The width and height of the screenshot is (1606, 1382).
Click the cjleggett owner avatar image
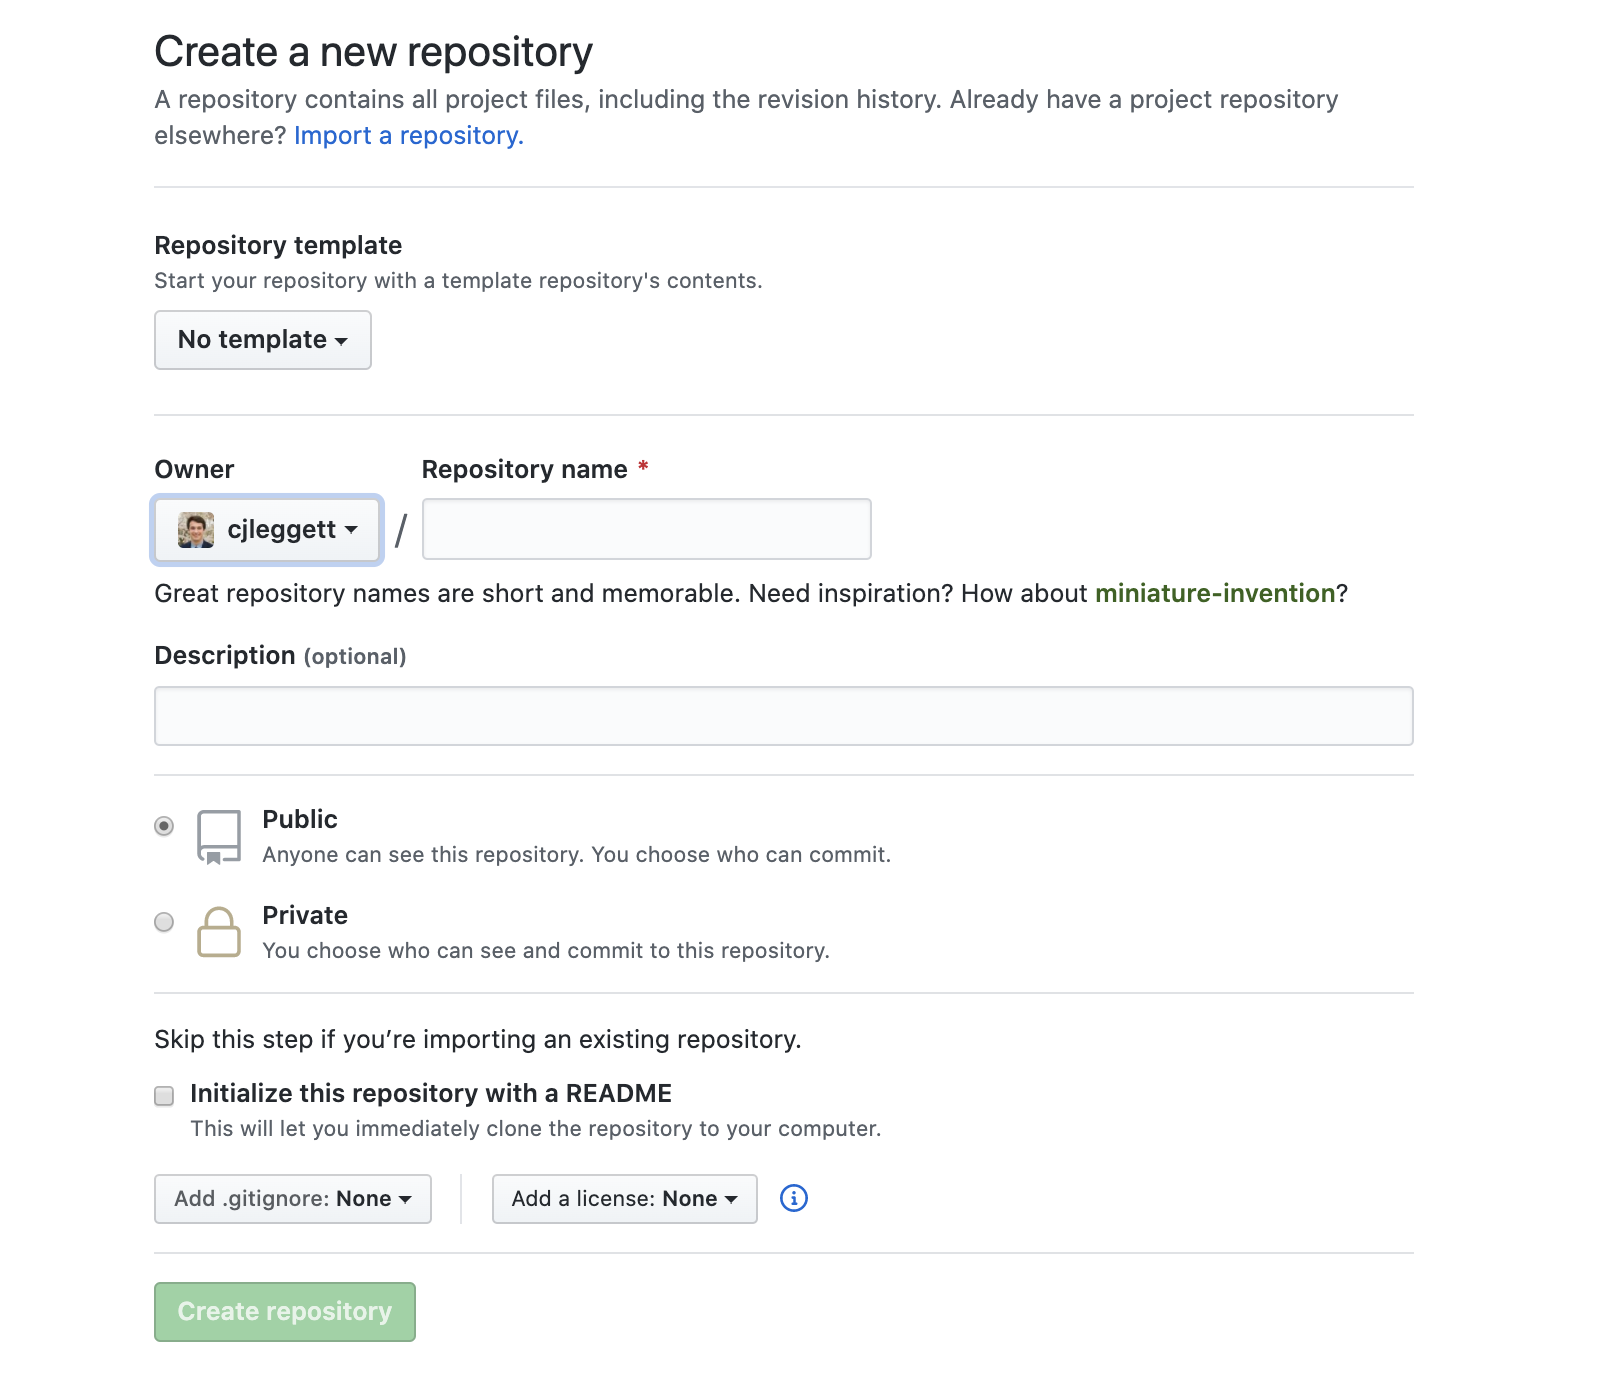click(x=196, y=530)
